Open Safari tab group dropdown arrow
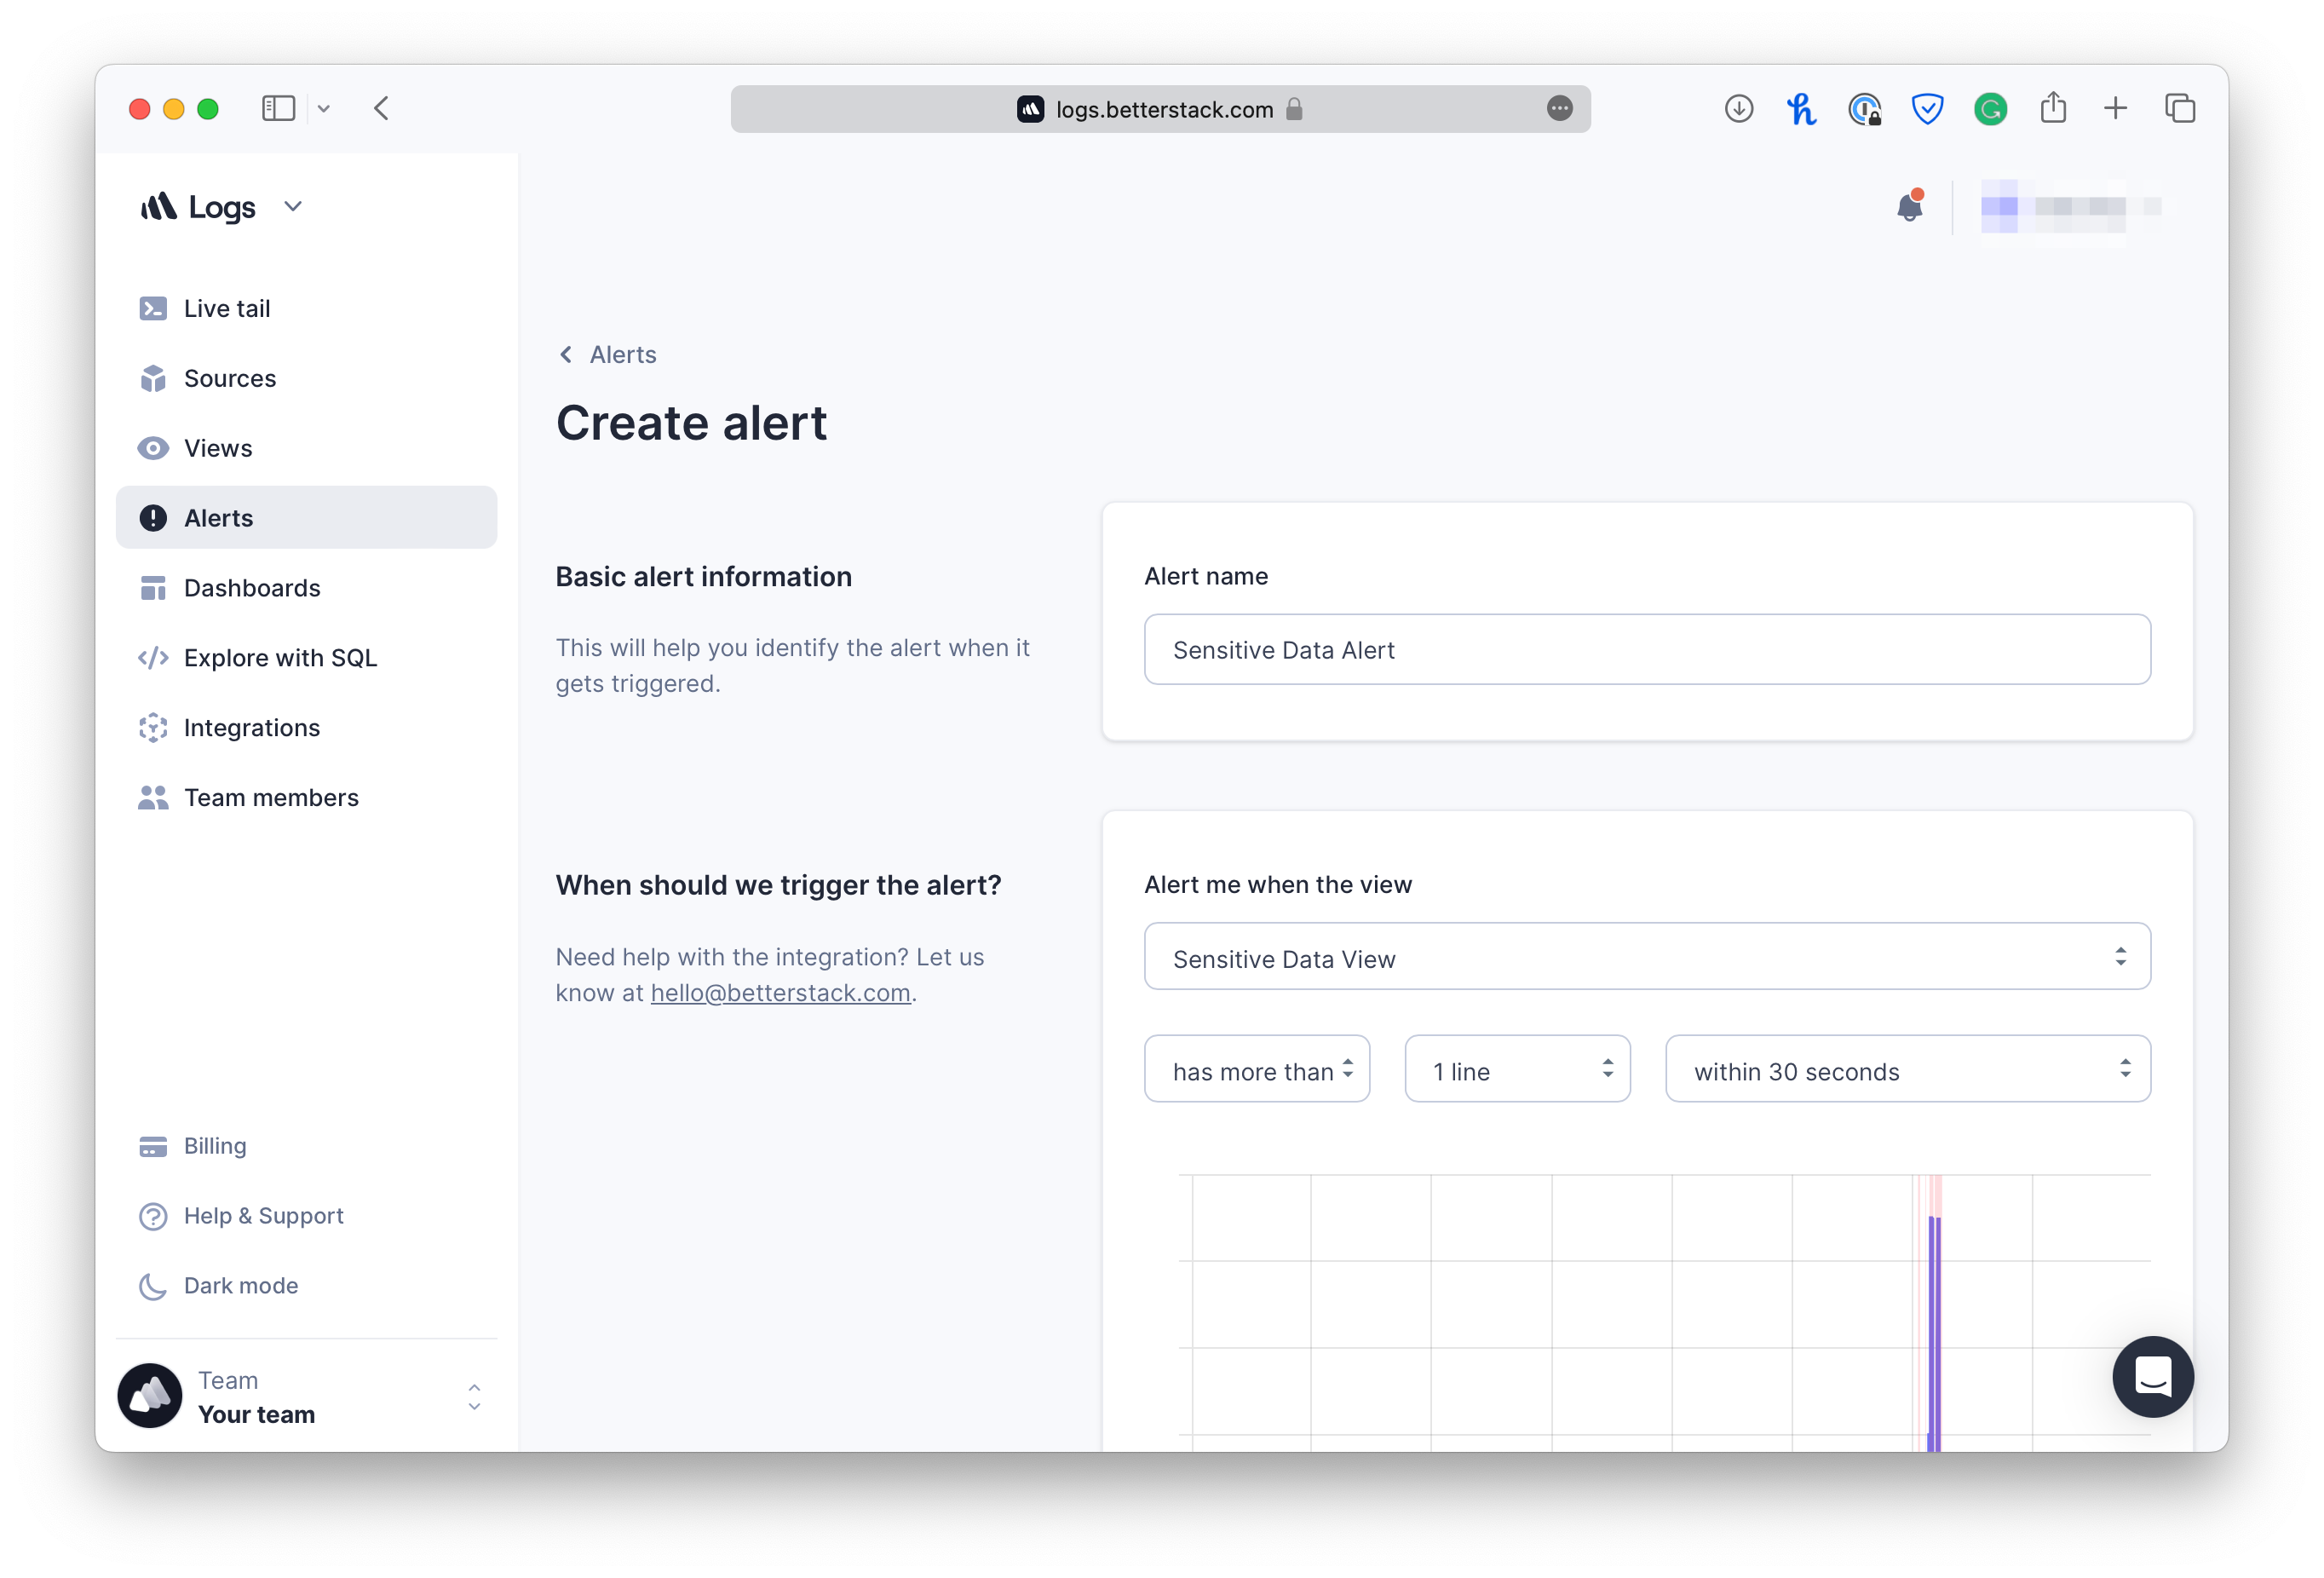2324x1578 pixels. click(324, 109)
